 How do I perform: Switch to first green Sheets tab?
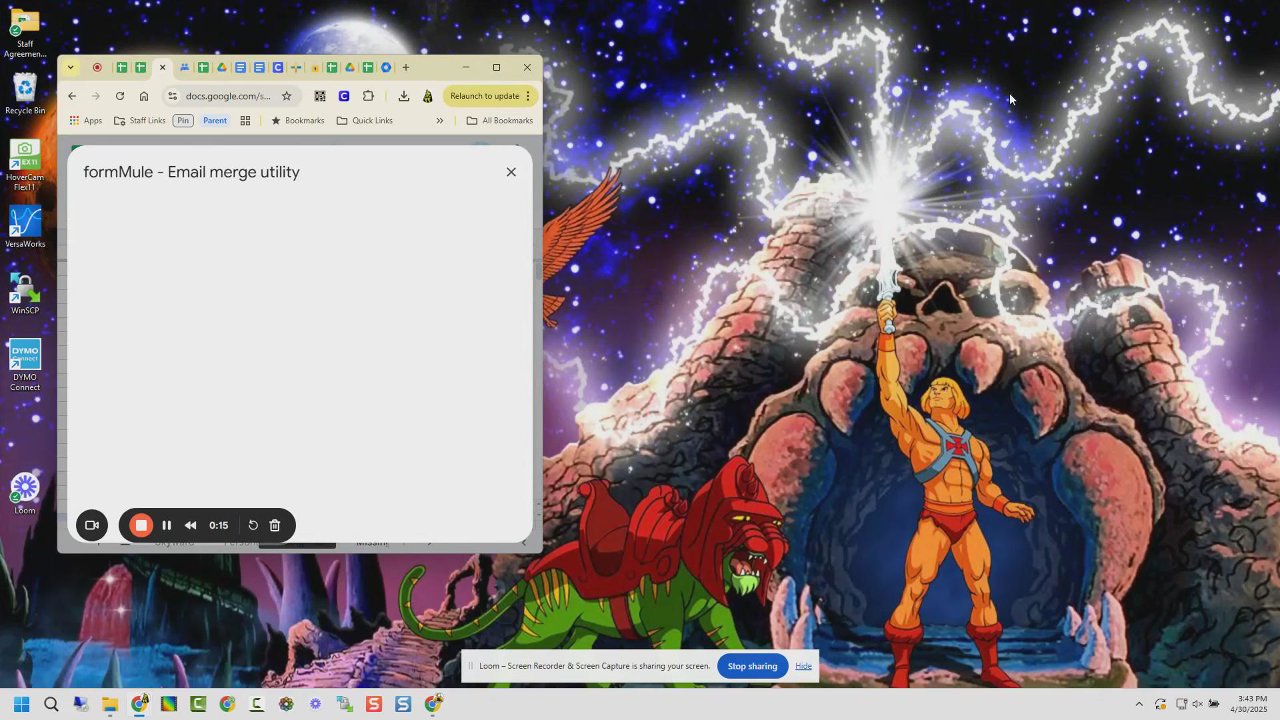pyautogui.click(x=121, y=67)
